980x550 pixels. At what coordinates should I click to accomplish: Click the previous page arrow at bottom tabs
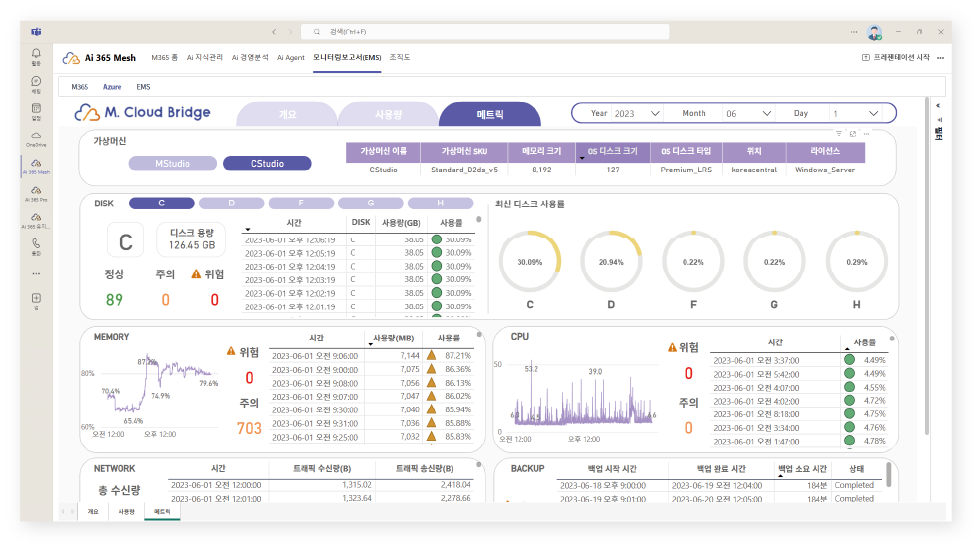point(63,511)
